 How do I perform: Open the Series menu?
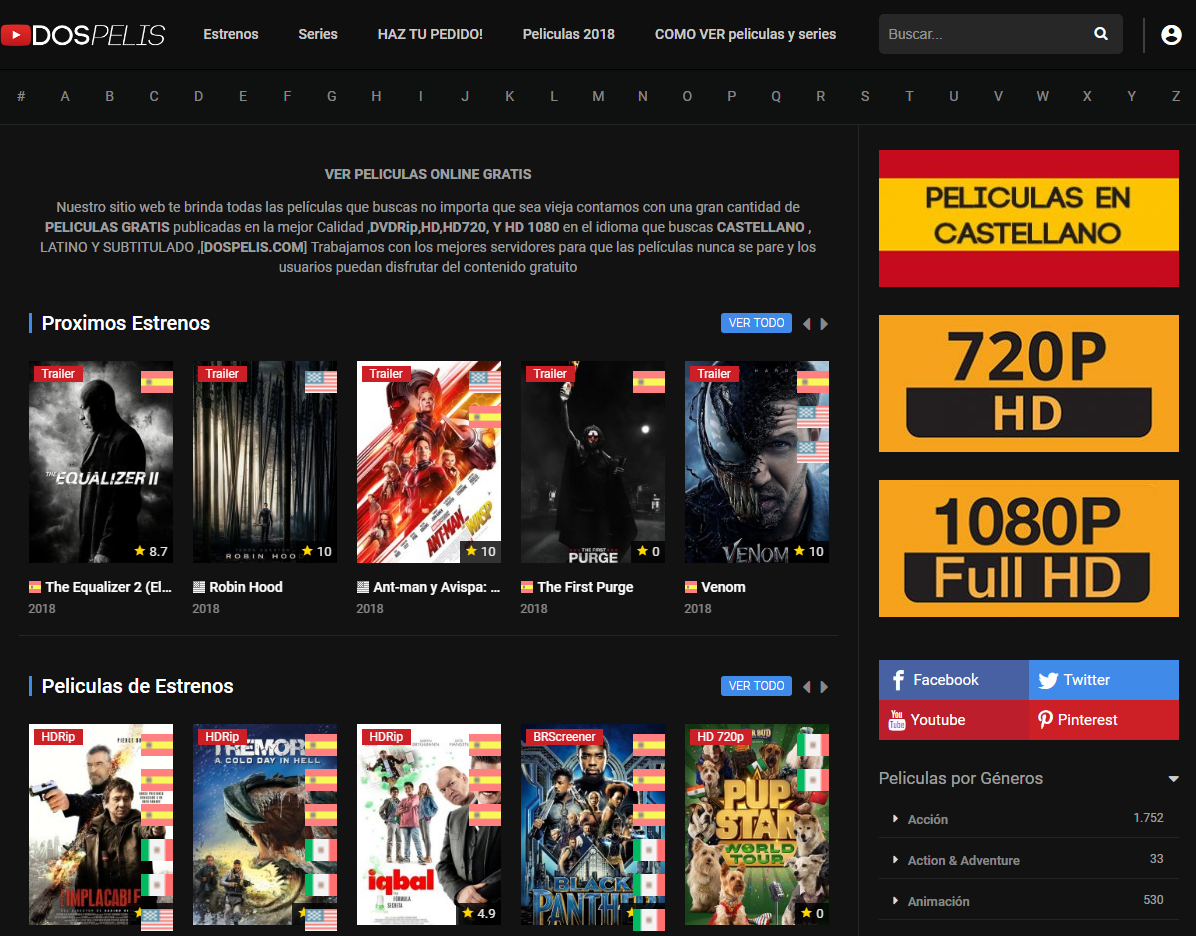click(317, 34)
